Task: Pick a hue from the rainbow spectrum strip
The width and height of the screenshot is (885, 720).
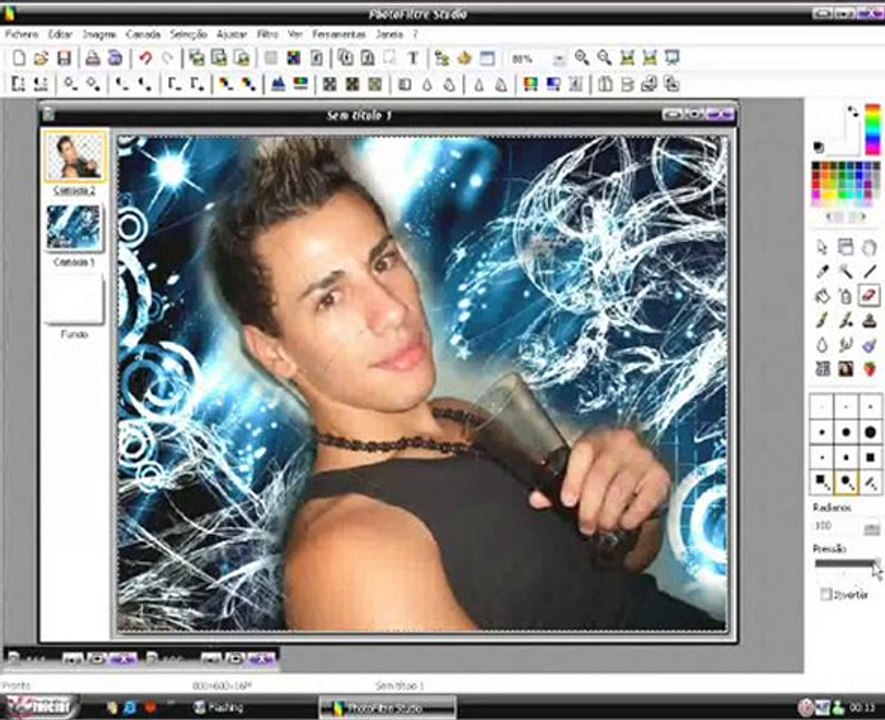Action: [873, 129]
